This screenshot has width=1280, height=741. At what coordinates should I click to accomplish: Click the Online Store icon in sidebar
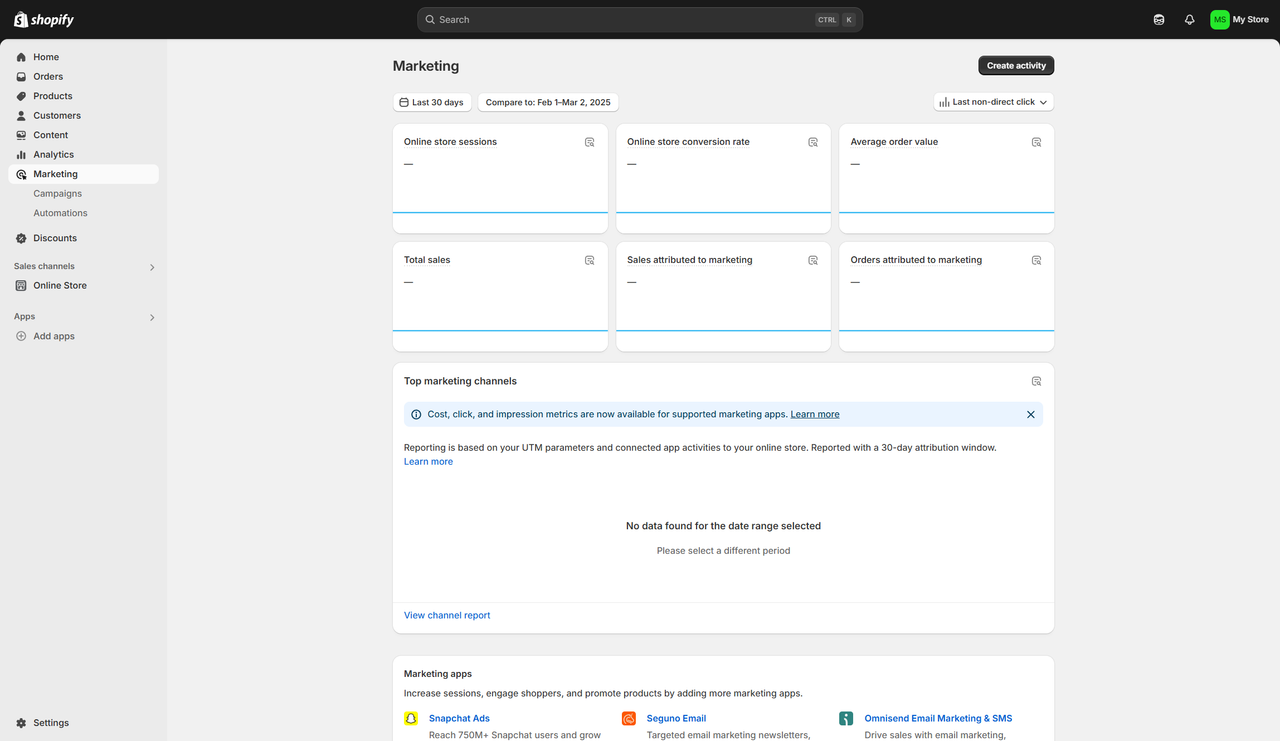(x=21, y=286)
